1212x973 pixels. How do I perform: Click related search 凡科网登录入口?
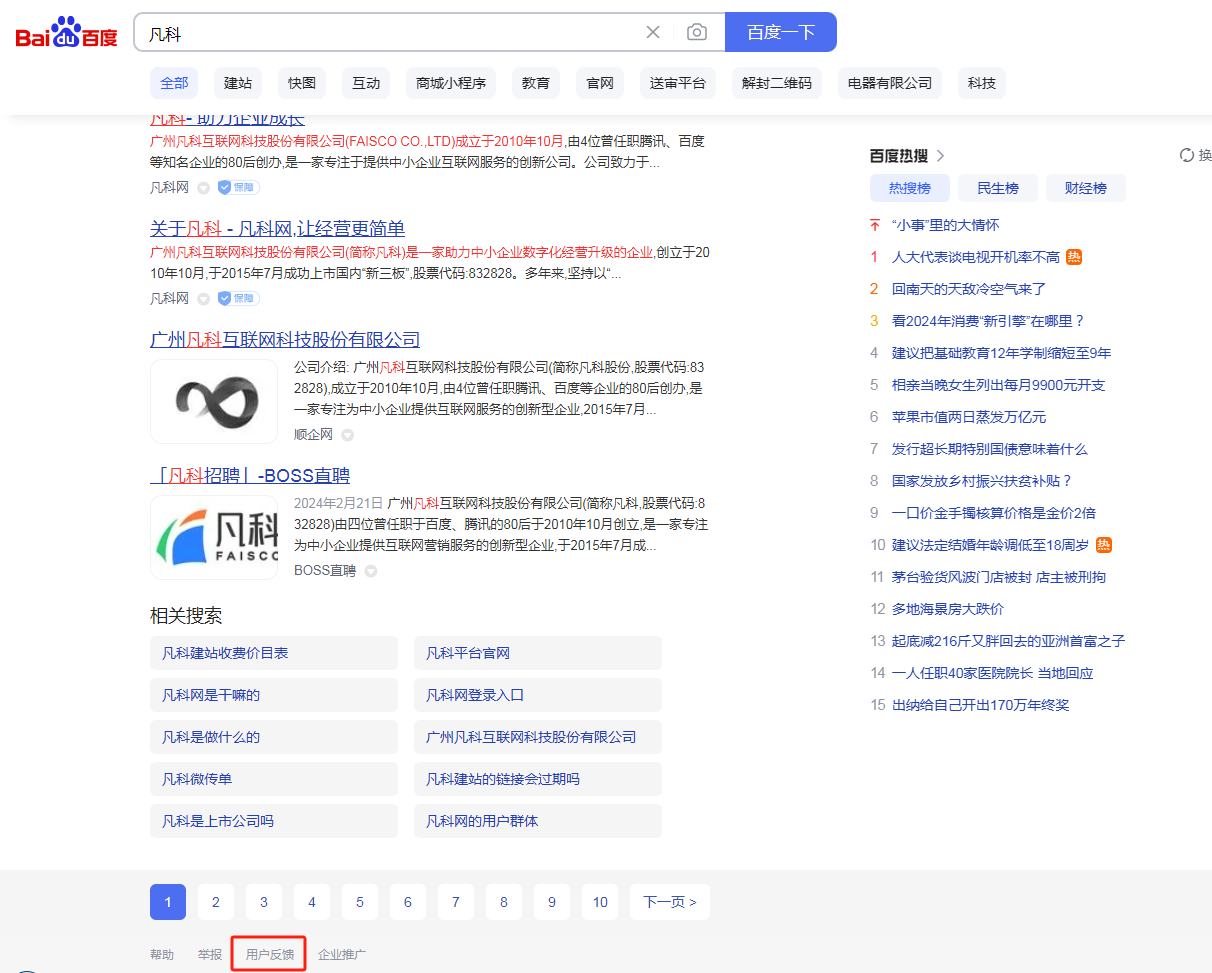tap(538, 695)
